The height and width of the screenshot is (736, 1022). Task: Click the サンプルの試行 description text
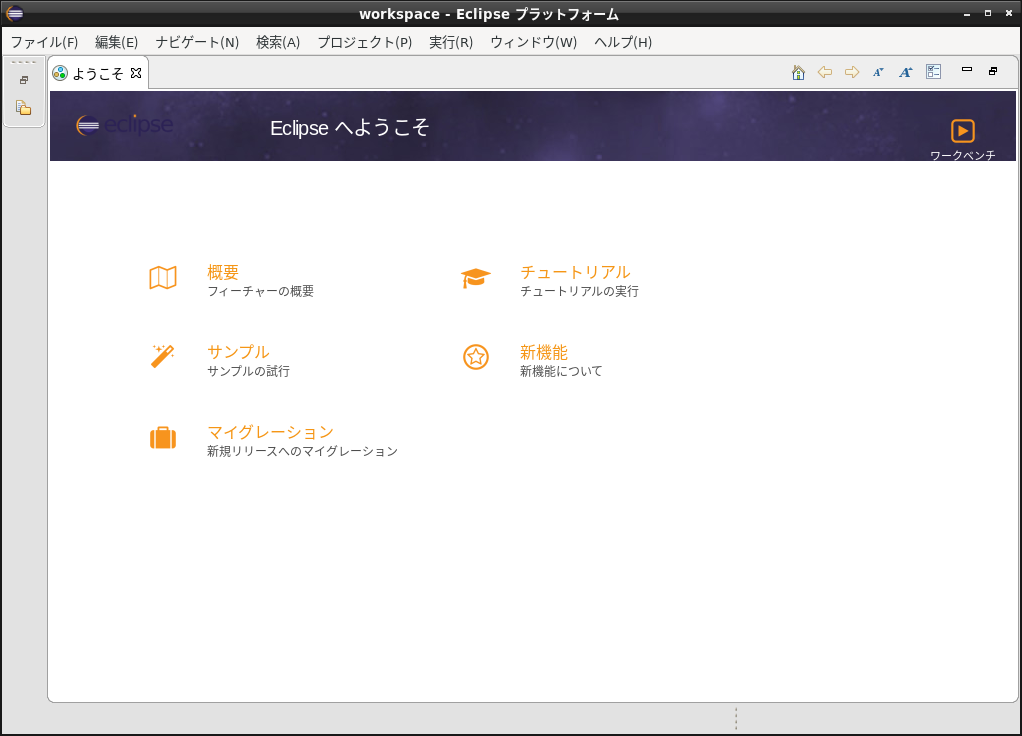click(x=248, y=371)
